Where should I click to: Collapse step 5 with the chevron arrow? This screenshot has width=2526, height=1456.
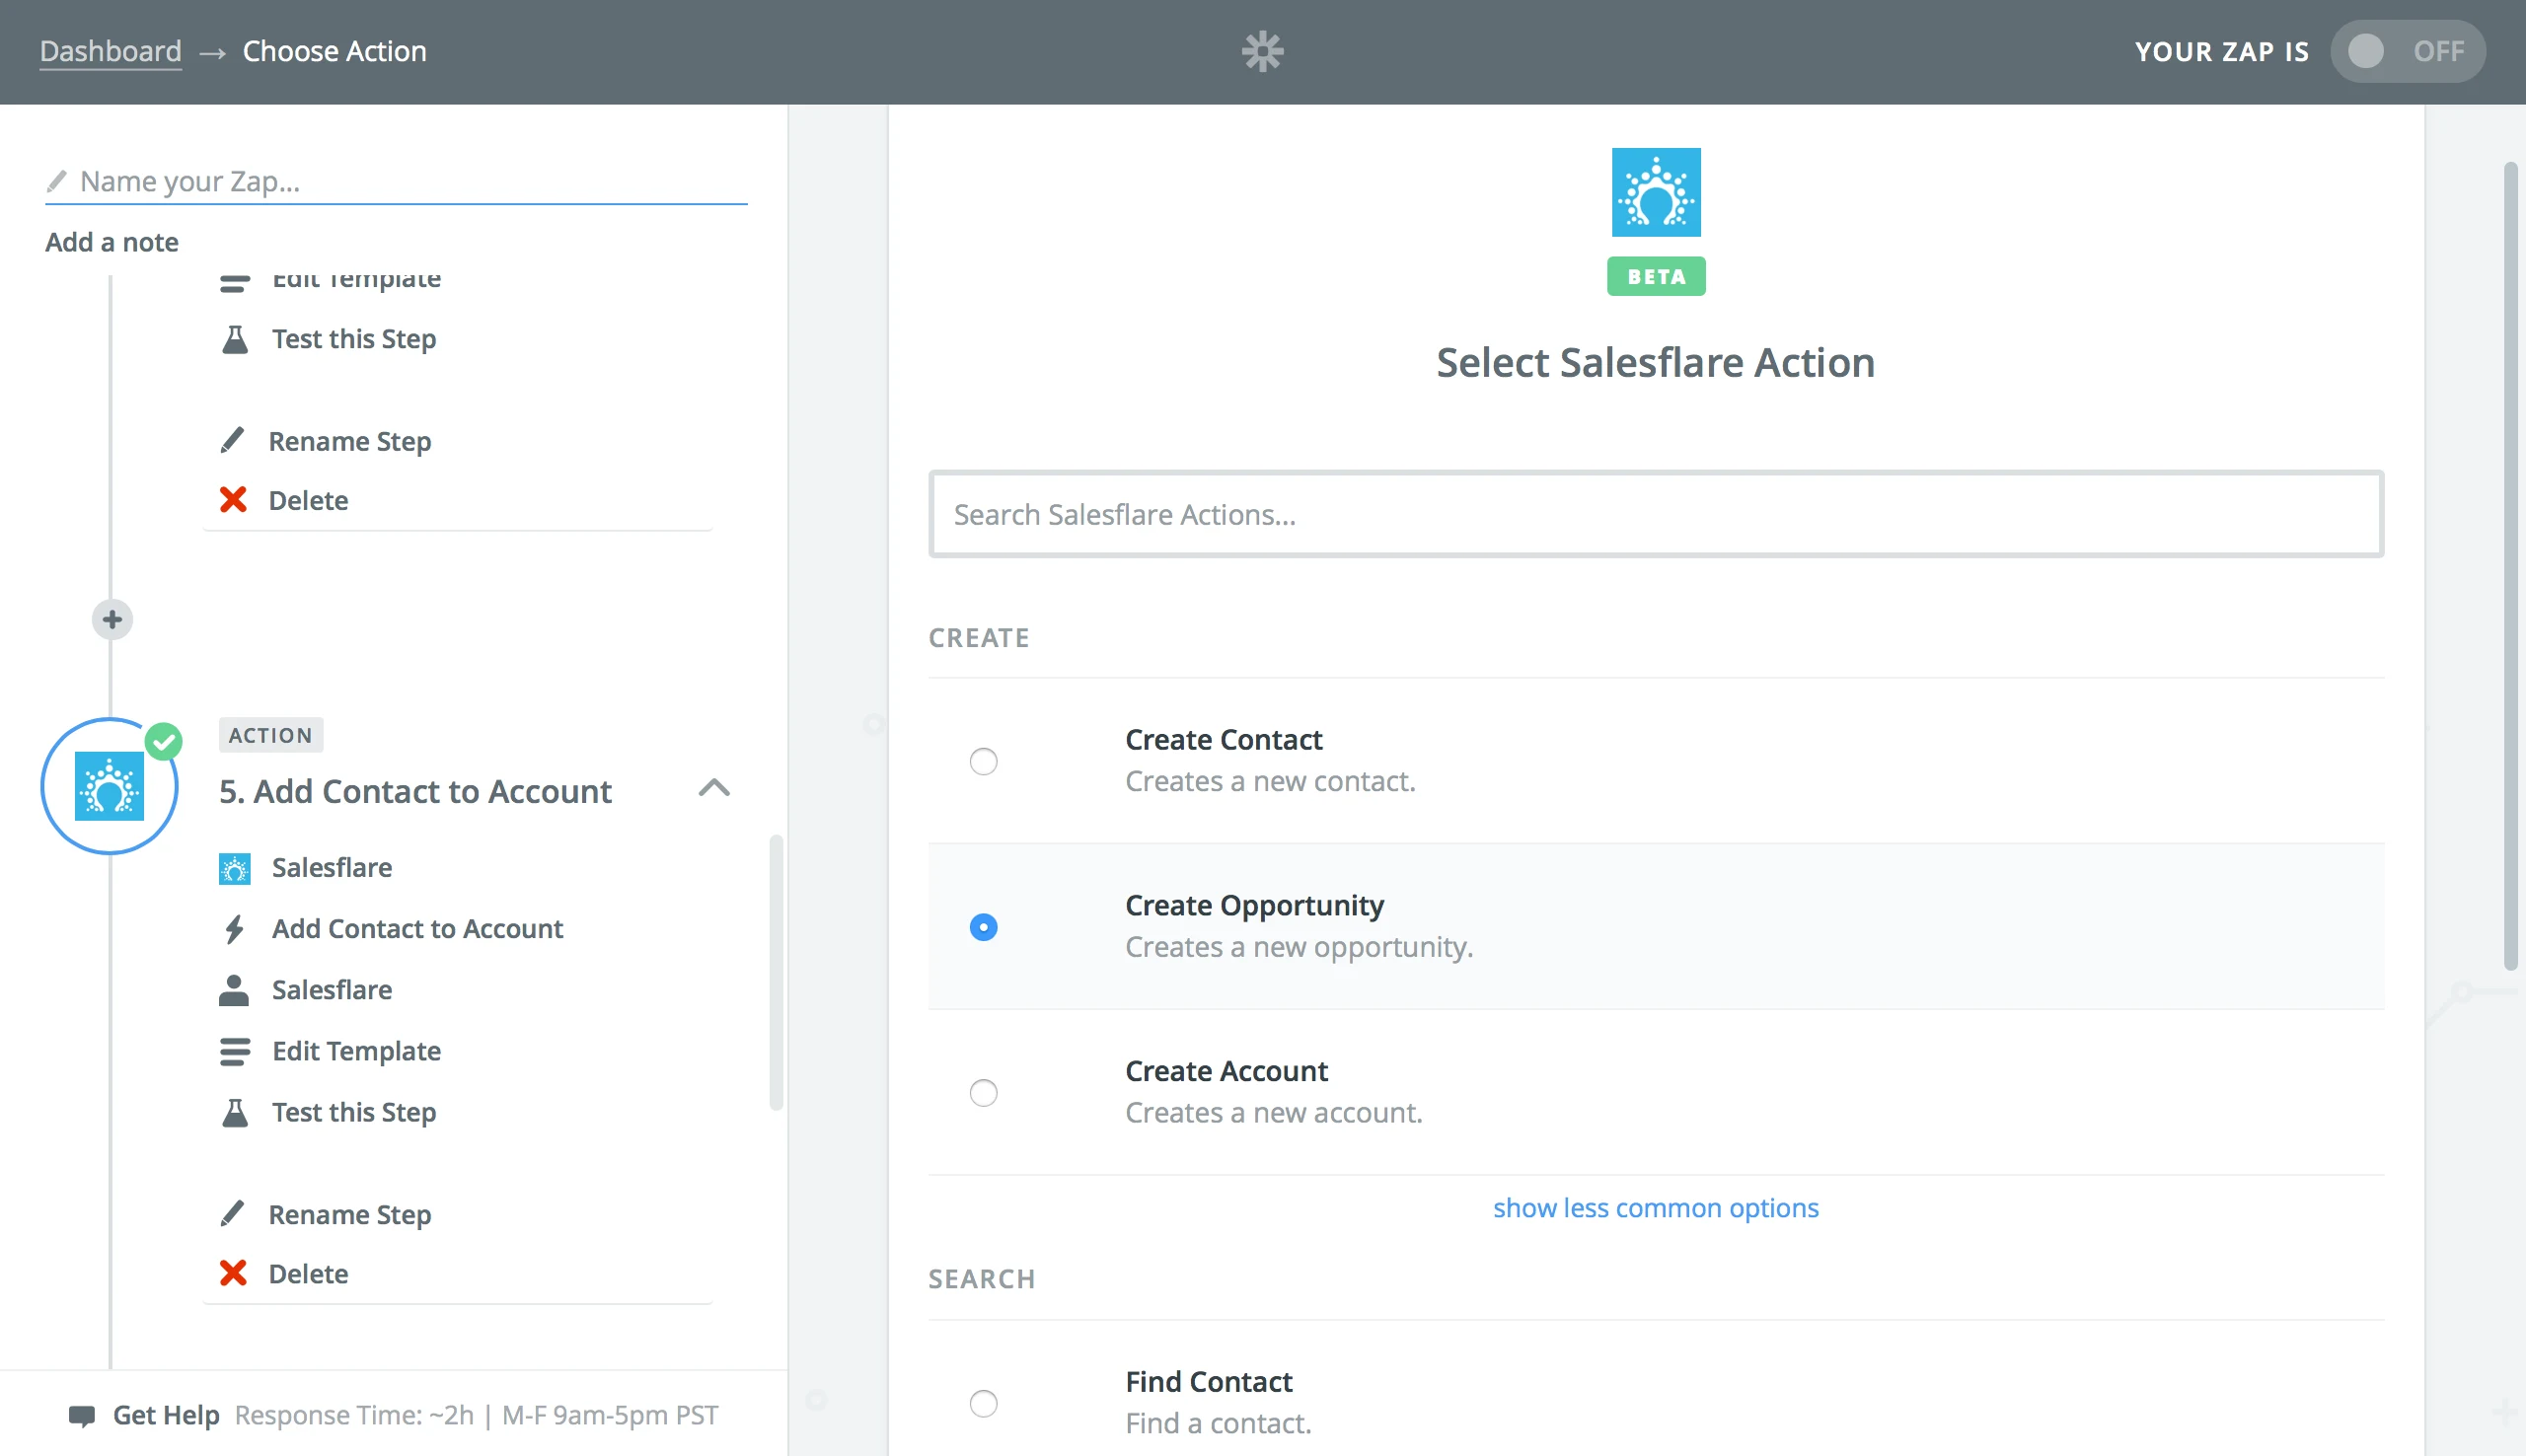tap(714, 788)
